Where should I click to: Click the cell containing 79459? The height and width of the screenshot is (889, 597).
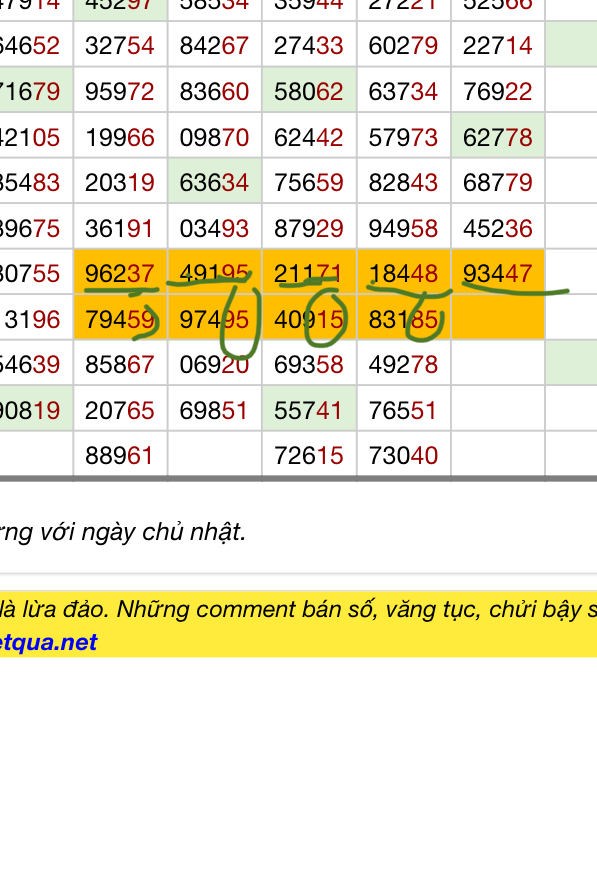[x=120, y=318]
